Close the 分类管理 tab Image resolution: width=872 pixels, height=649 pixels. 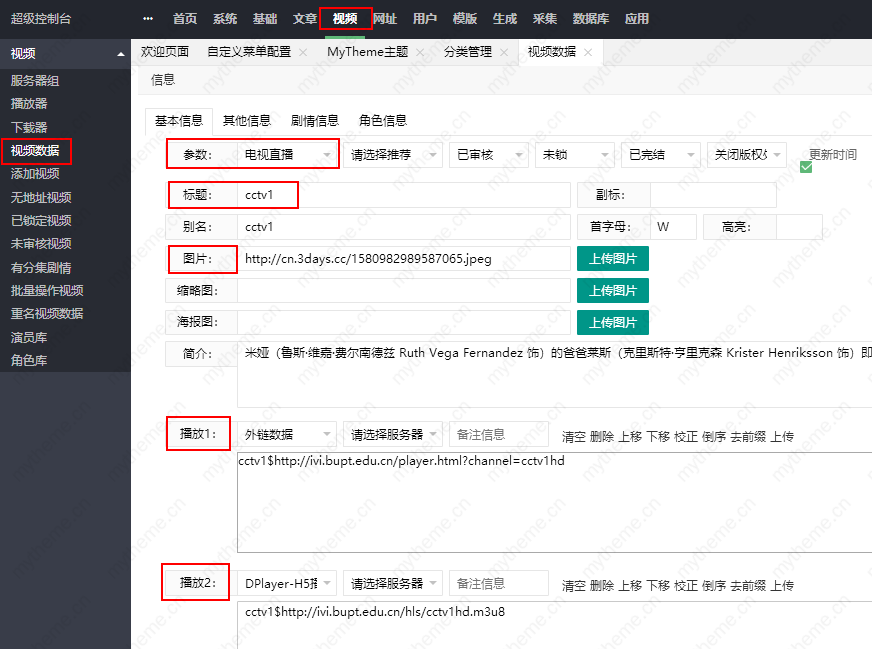pyautogui.click(x=505, y=52)
